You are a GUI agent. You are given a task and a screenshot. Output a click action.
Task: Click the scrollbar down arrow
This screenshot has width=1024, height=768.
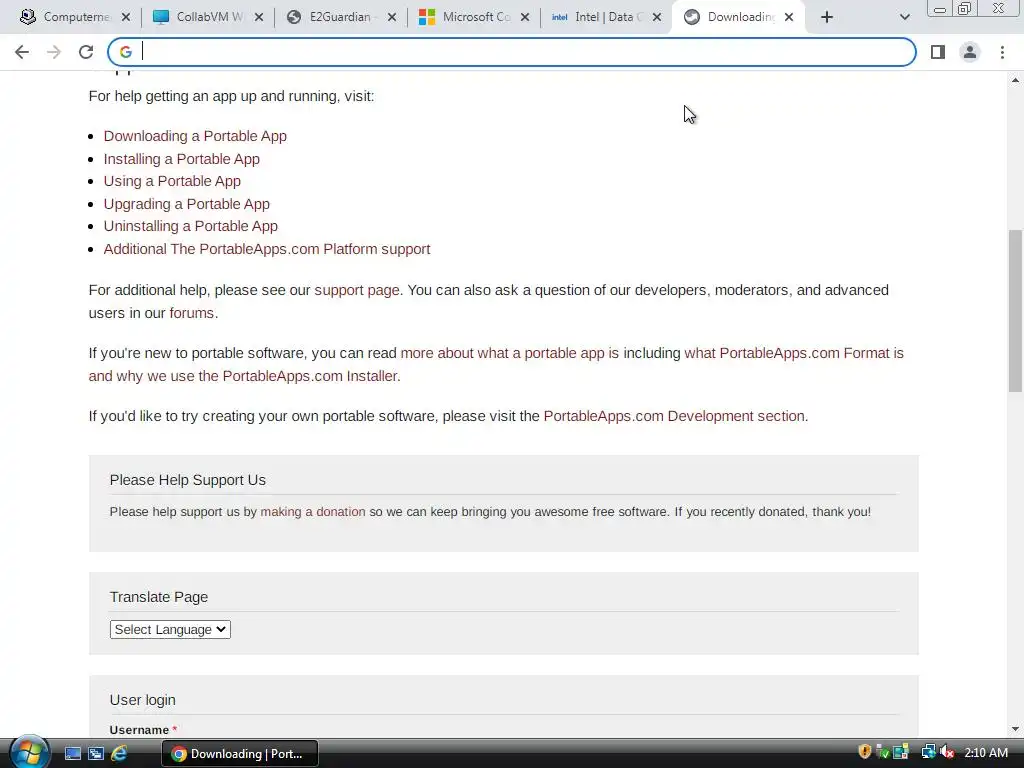click(x=1015, y=729)
